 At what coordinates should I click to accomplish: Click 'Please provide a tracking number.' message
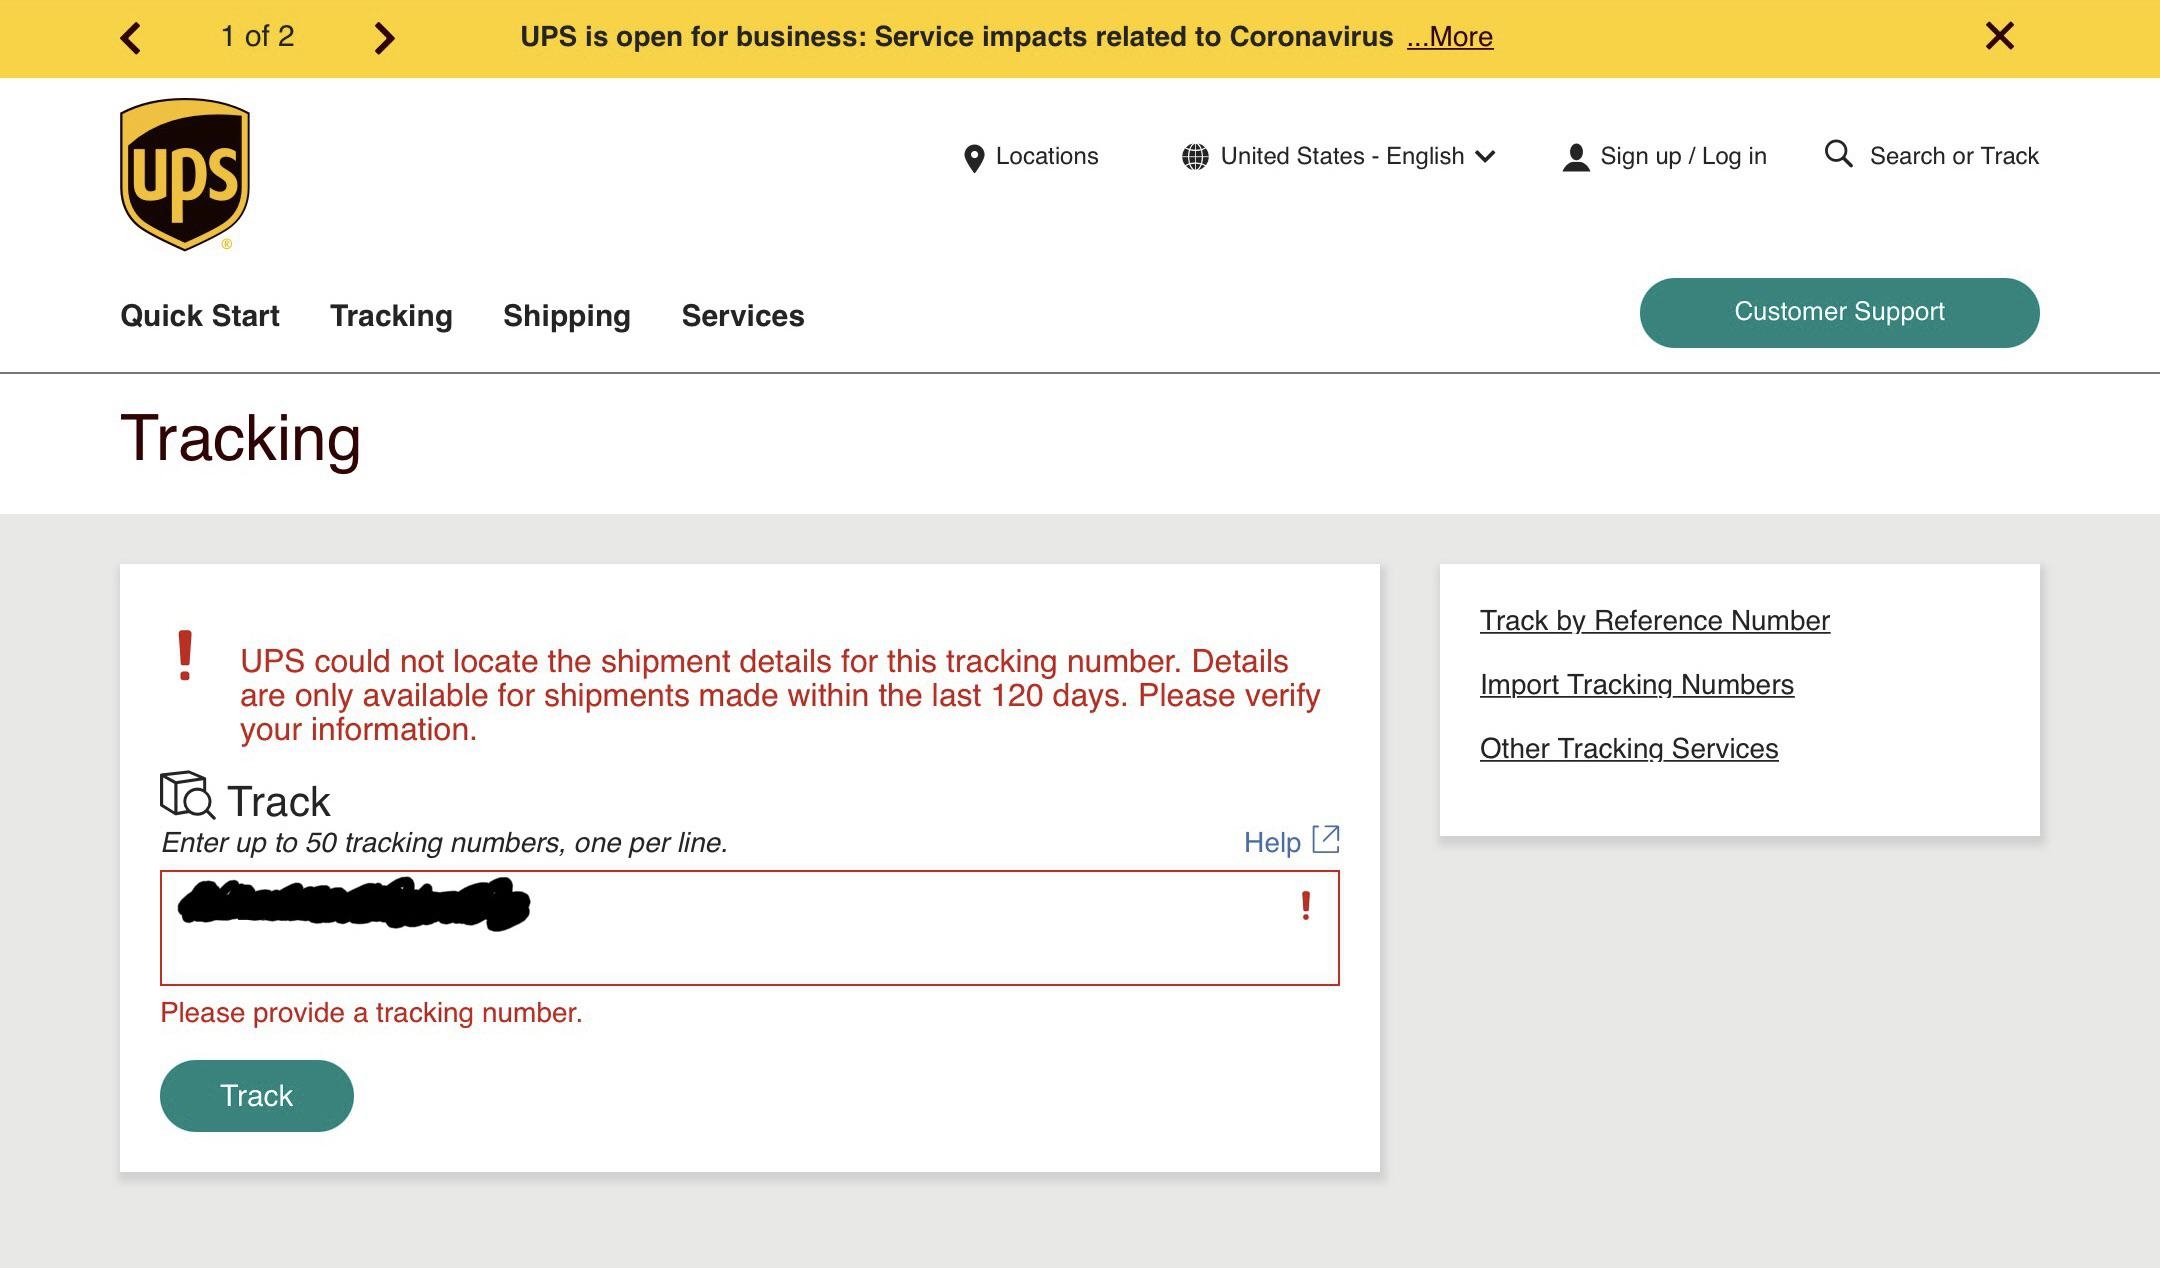[371, 1013]
